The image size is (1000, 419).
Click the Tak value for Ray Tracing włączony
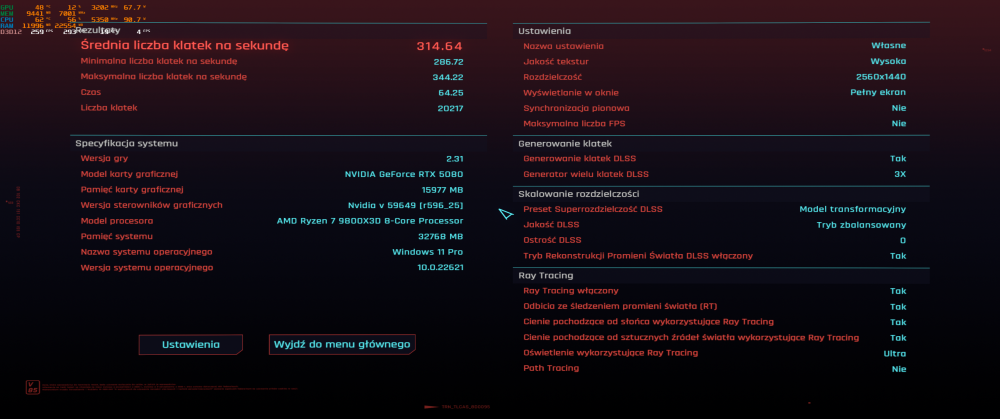(898, 291)
